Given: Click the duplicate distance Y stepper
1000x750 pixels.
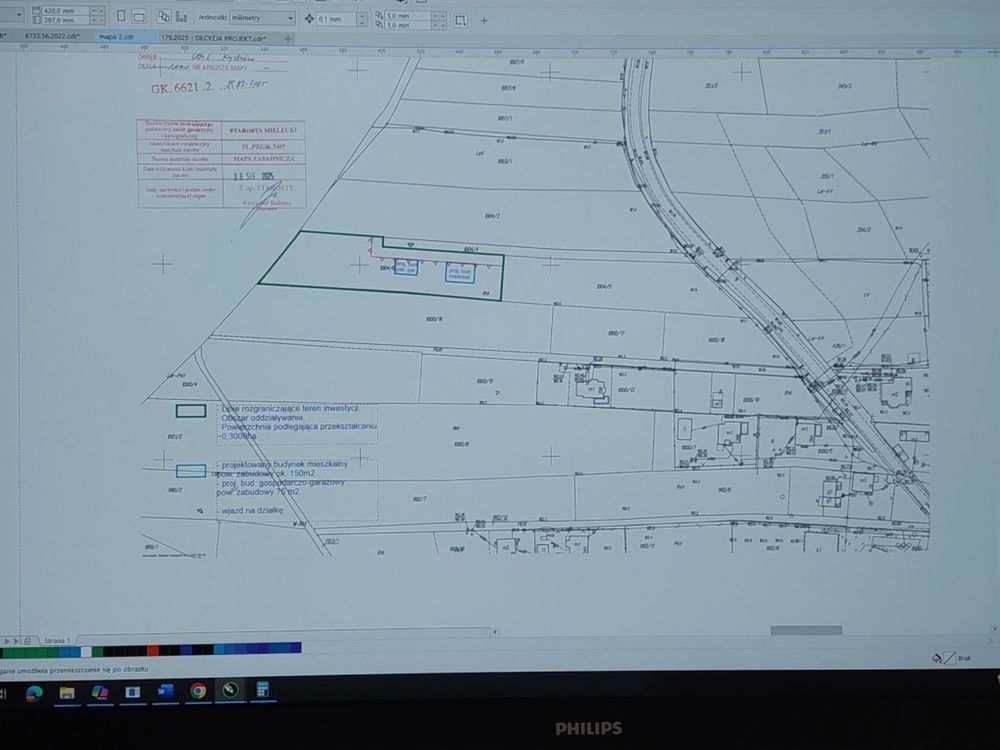Looking at the screenshot, I should pyautogui.click(x=438, y=25).
